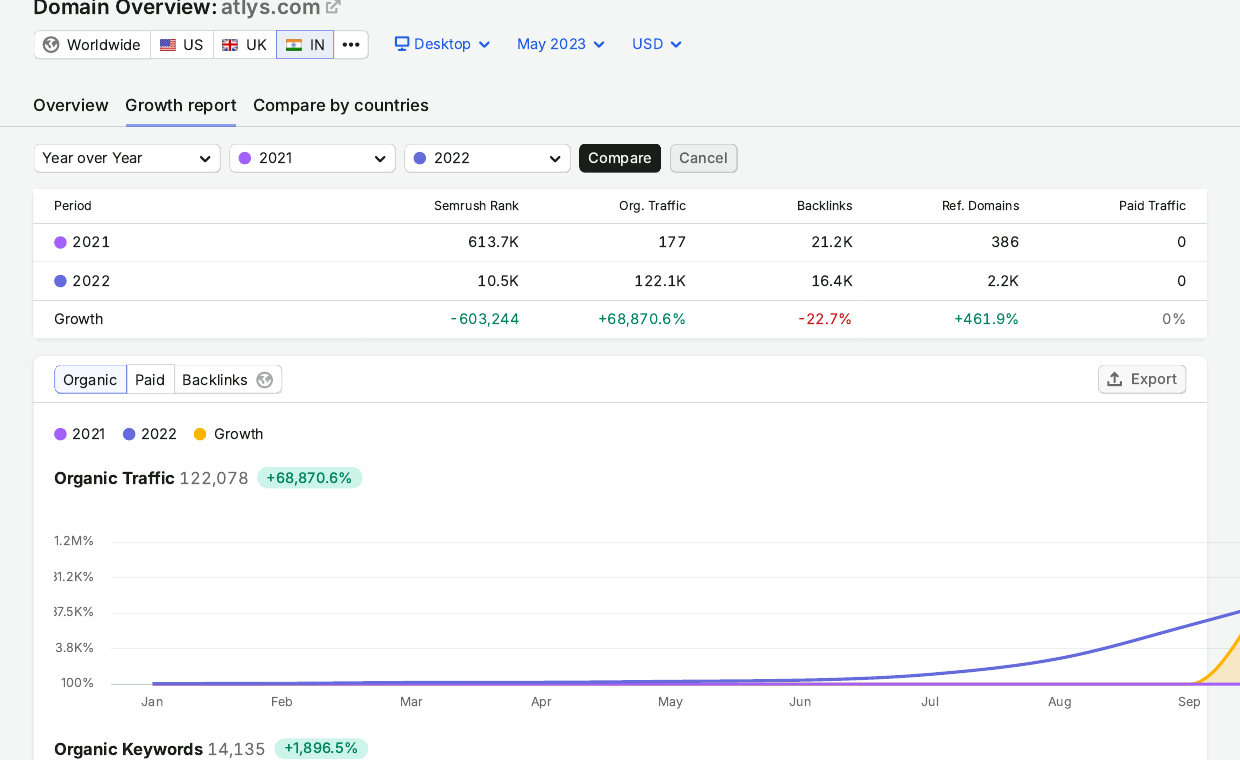The image size is (1240, 760).
Task: Select the UK flag icon
Action: 230,45
